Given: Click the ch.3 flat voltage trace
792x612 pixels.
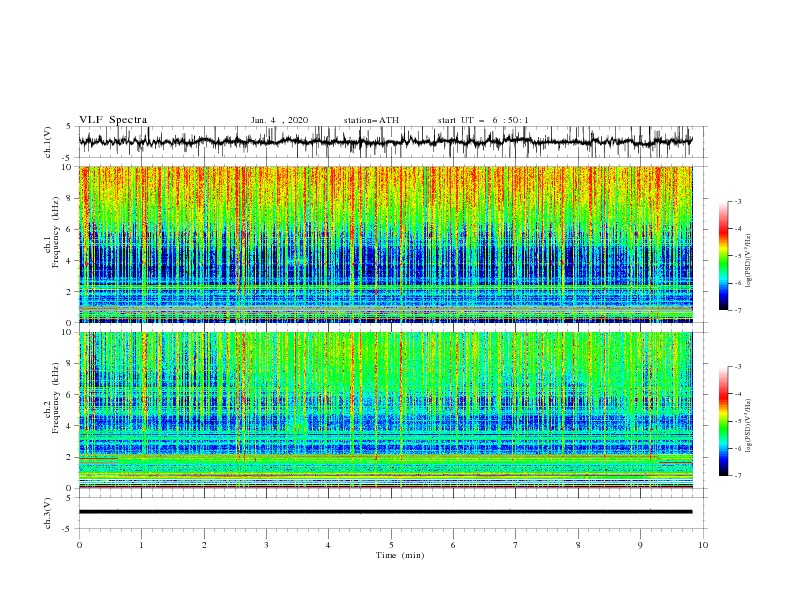Looking at the screenshot, I should point(385,512).
